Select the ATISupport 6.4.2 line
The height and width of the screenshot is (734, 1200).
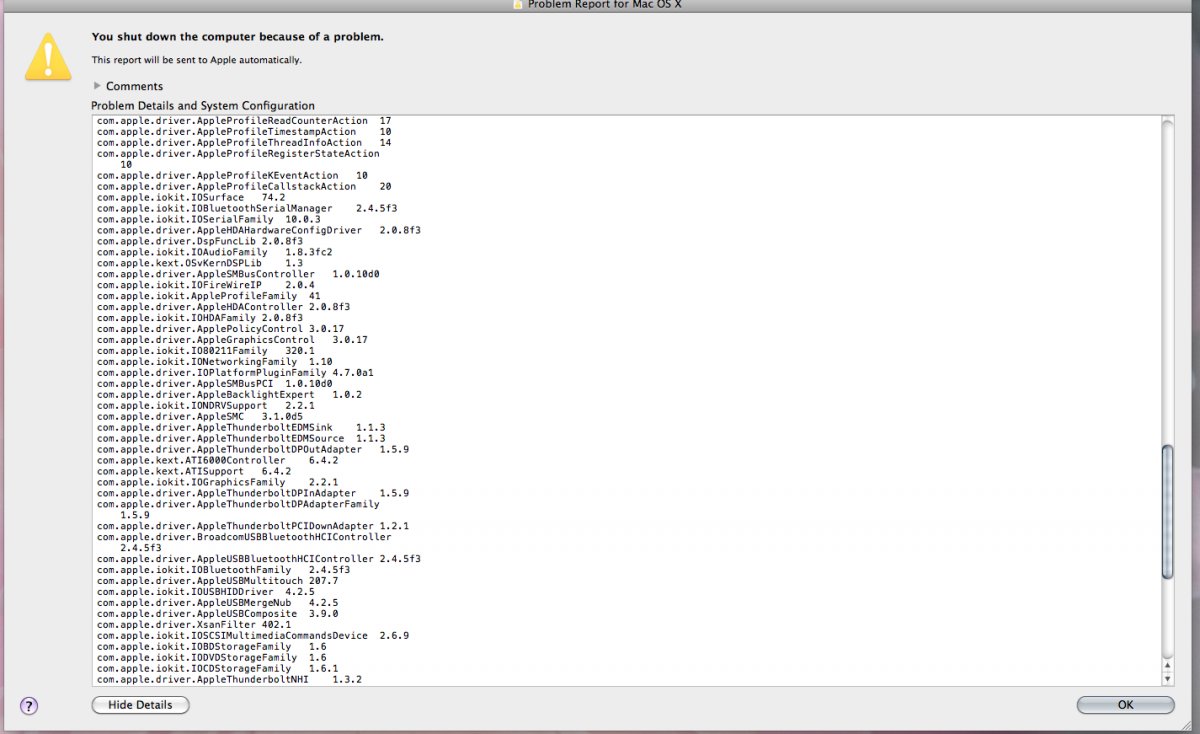(x=194, y=472)
